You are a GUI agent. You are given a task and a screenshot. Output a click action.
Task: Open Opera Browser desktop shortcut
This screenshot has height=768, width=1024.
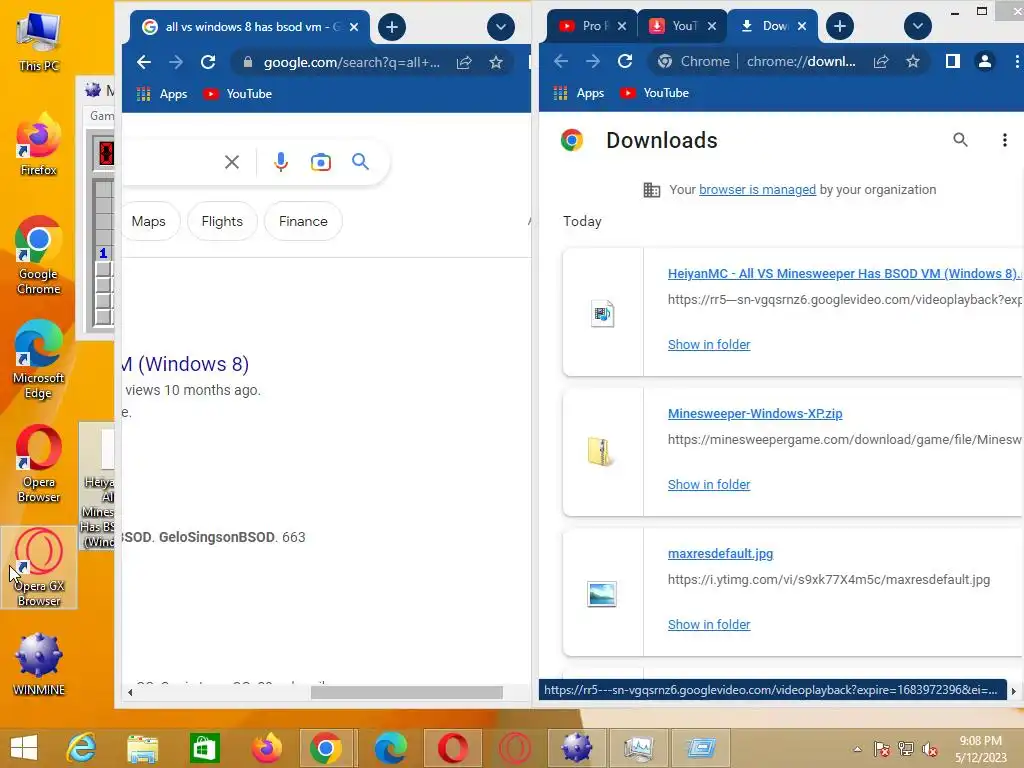click(39, 464)
